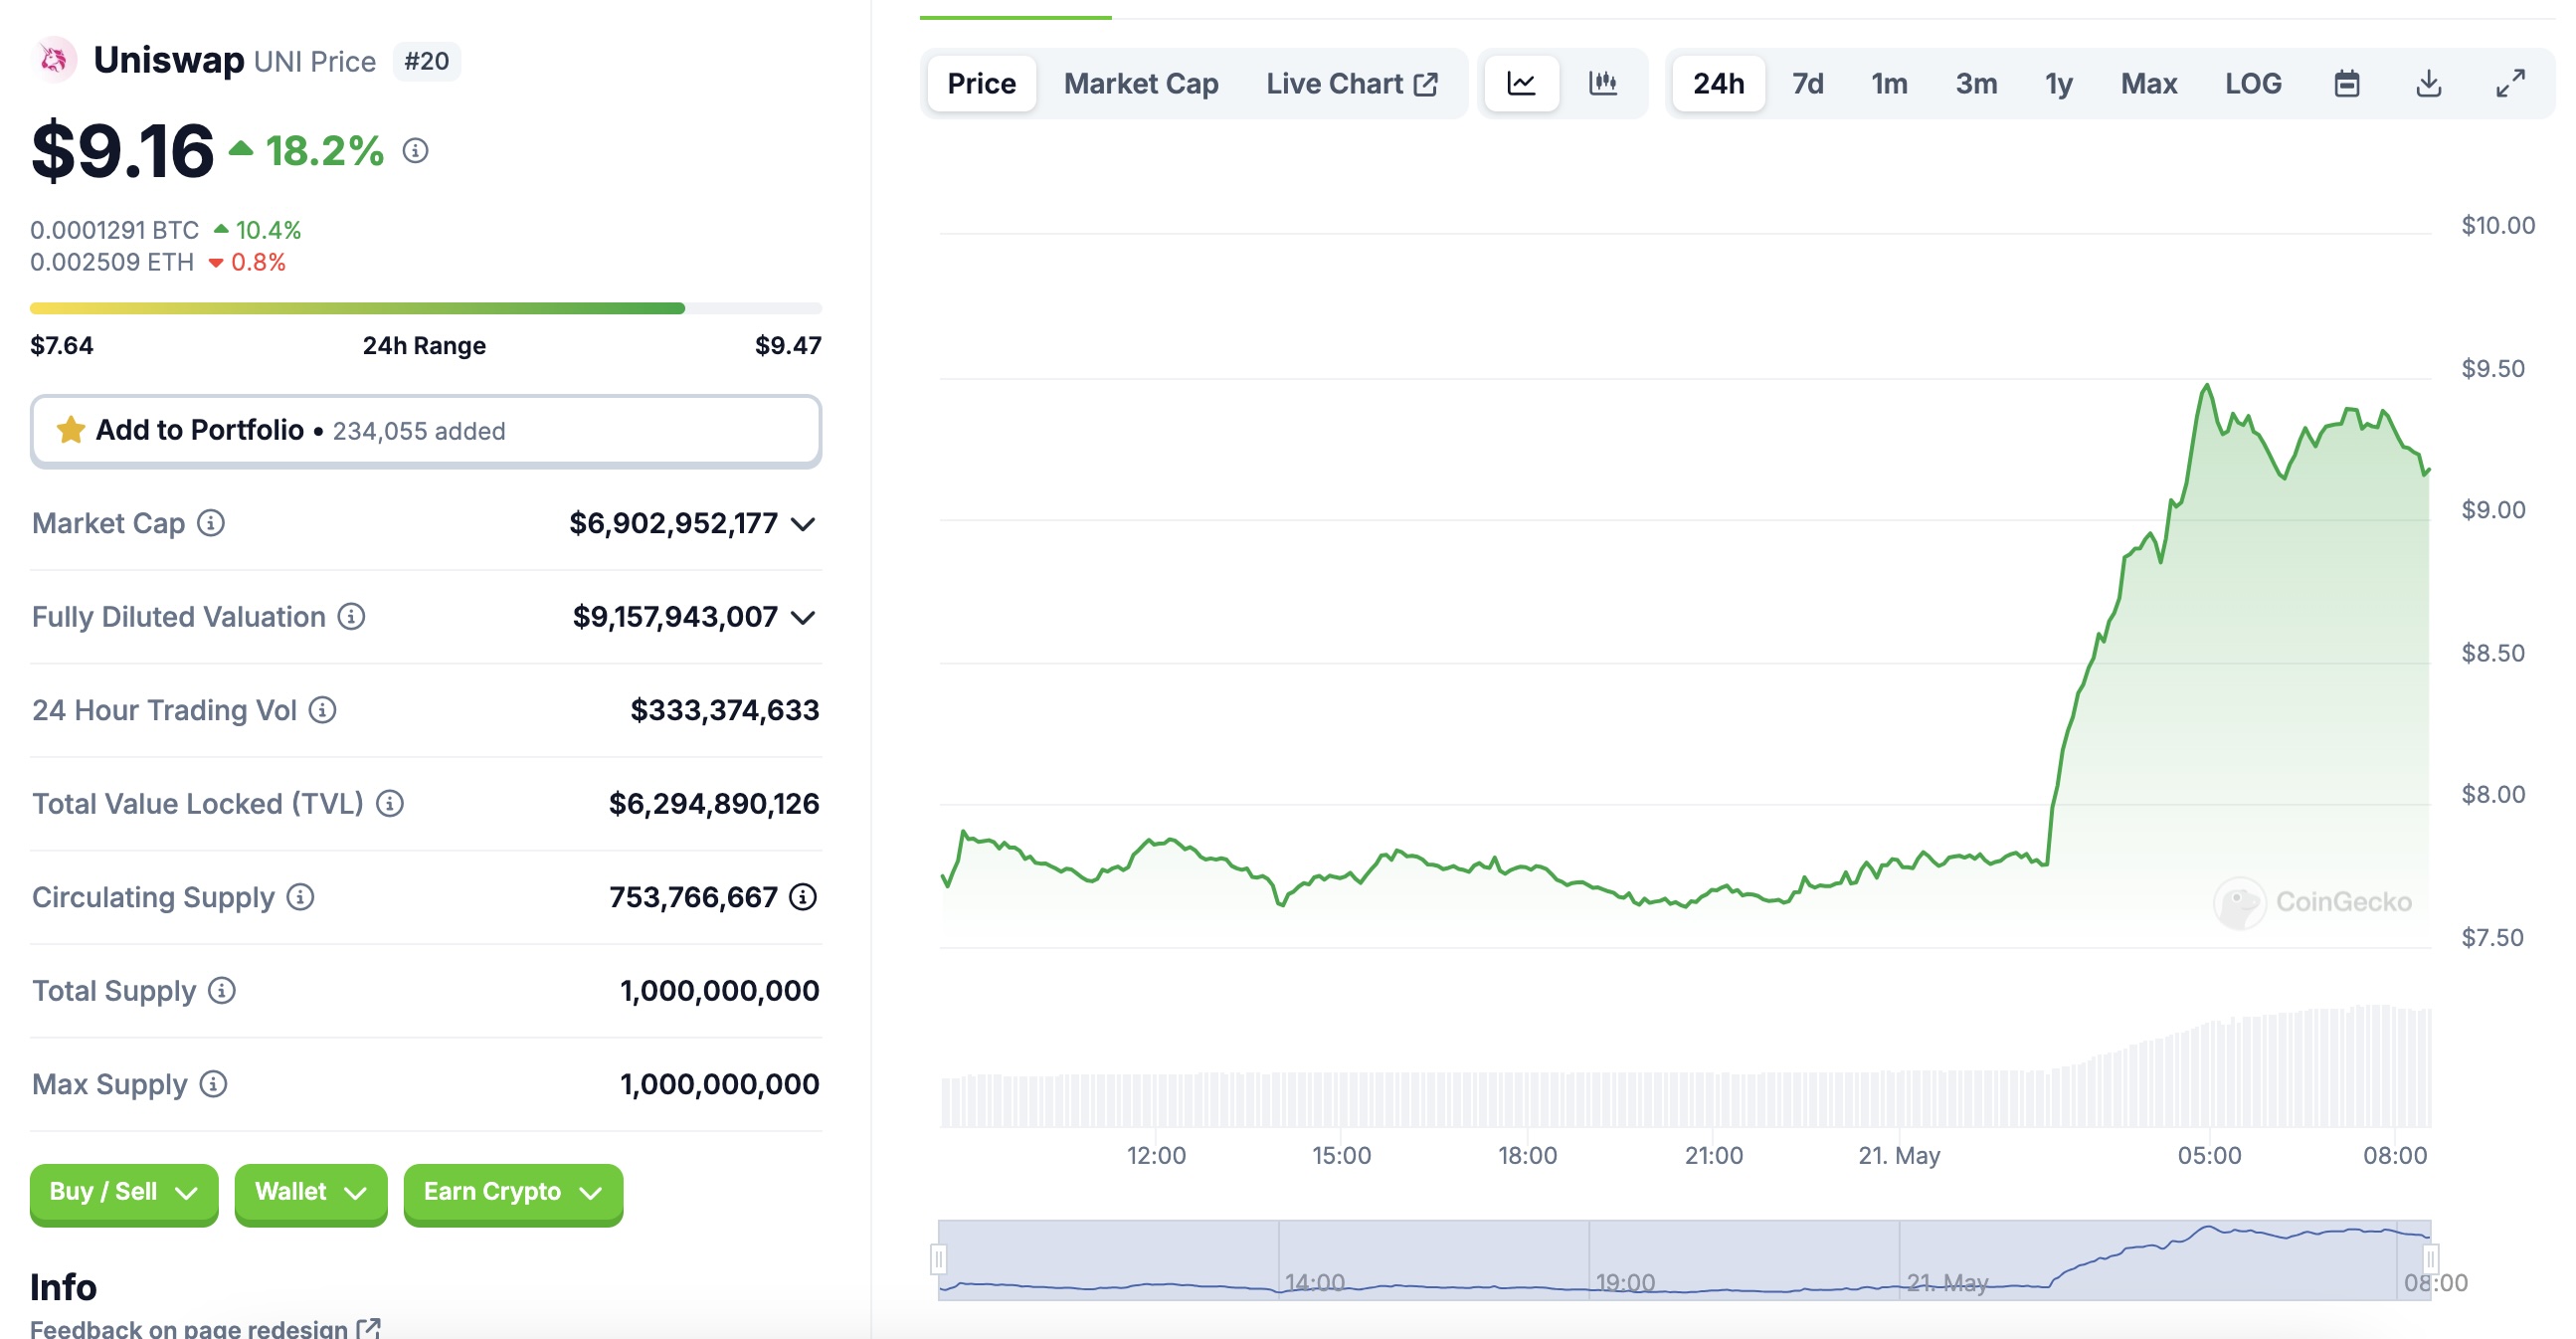Open info icon next to 753,766,667 value
This screenshot has height=1339, width=2576.
pos(803,897)
